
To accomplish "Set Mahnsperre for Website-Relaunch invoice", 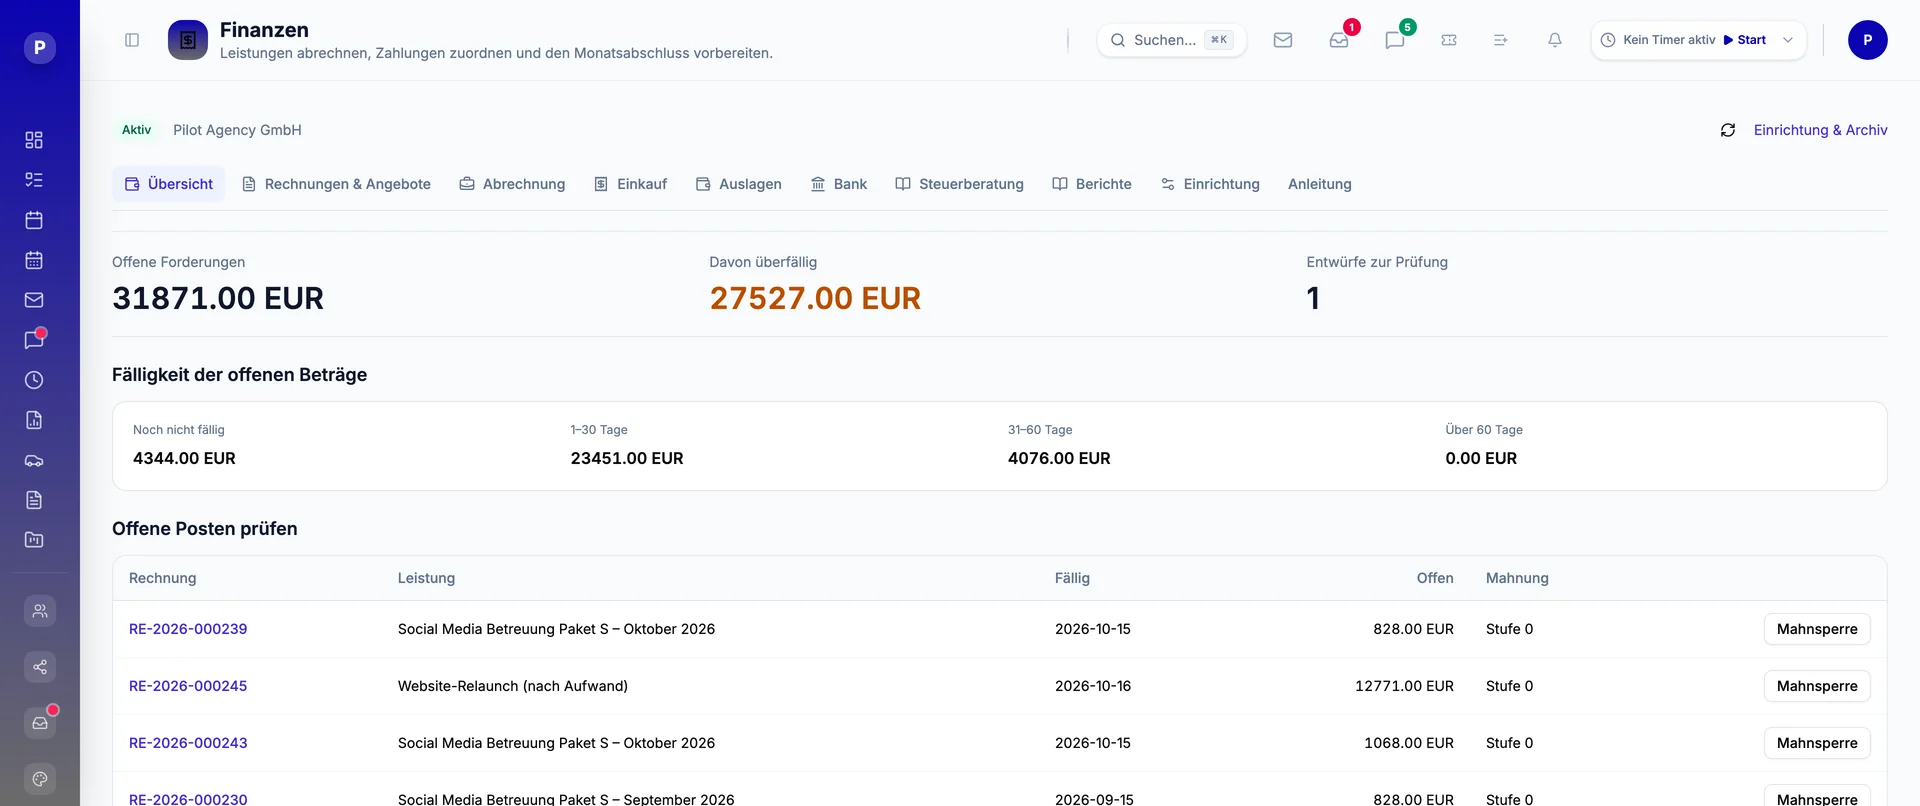I will point(1817,686).
